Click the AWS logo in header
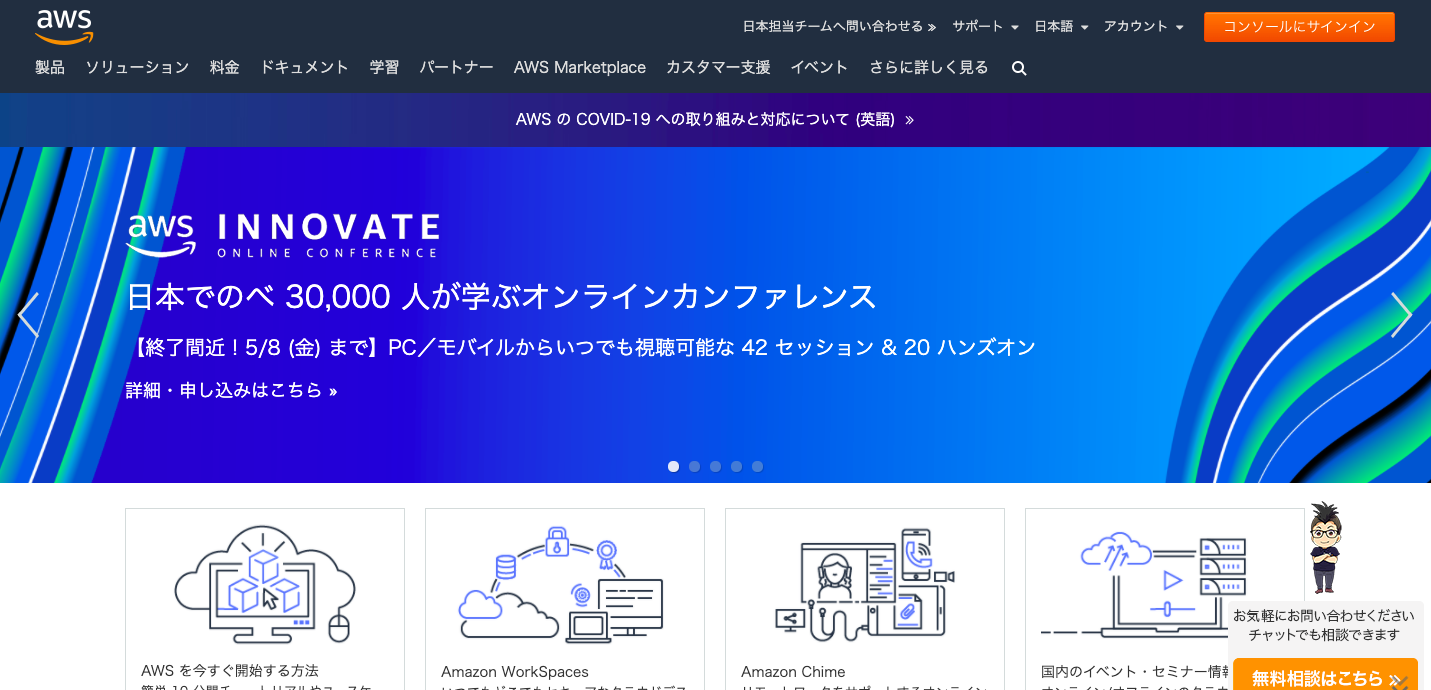 click(64, 27)
